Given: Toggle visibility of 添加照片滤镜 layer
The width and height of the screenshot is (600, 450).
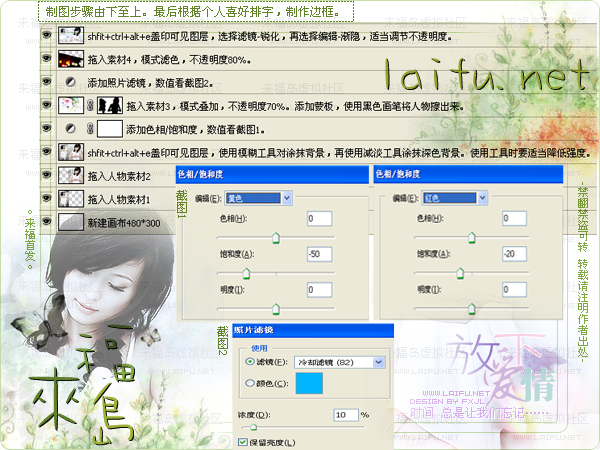Looking at the screenshot, I should point(47,81).
